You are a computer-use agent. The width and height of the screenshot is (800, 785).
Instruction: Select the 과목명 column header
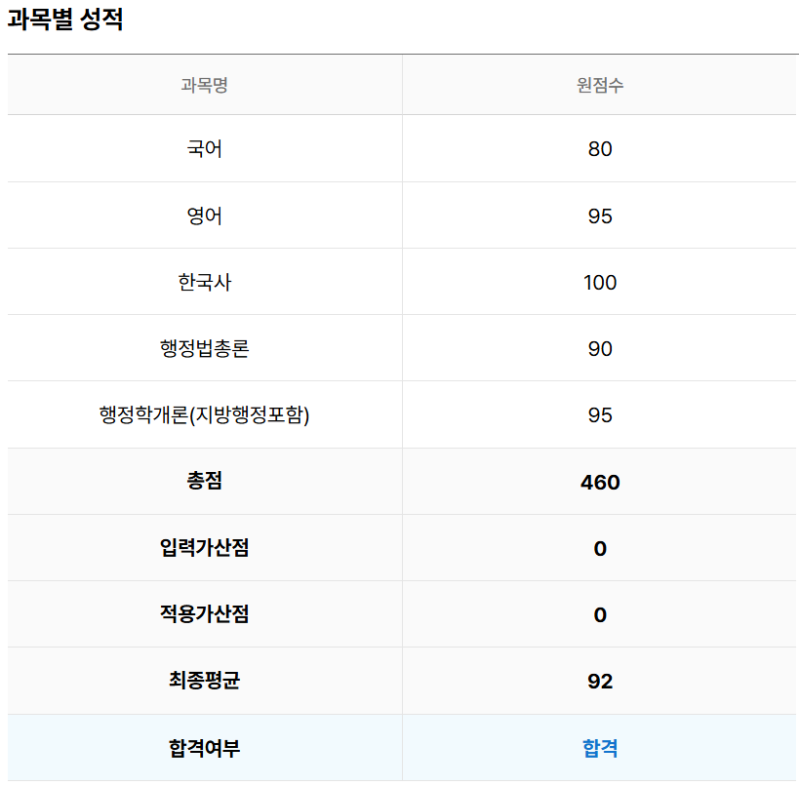pos(205,85)
